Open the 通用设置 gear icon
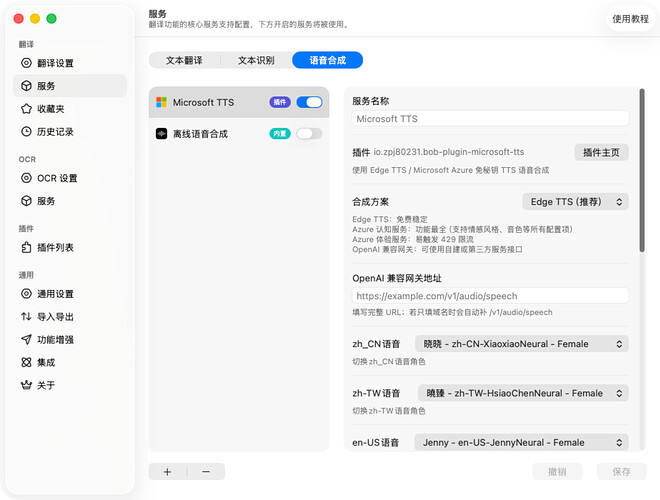Viewport: 660px width, 500px height. pyautogui.click(x=26, y=294)
